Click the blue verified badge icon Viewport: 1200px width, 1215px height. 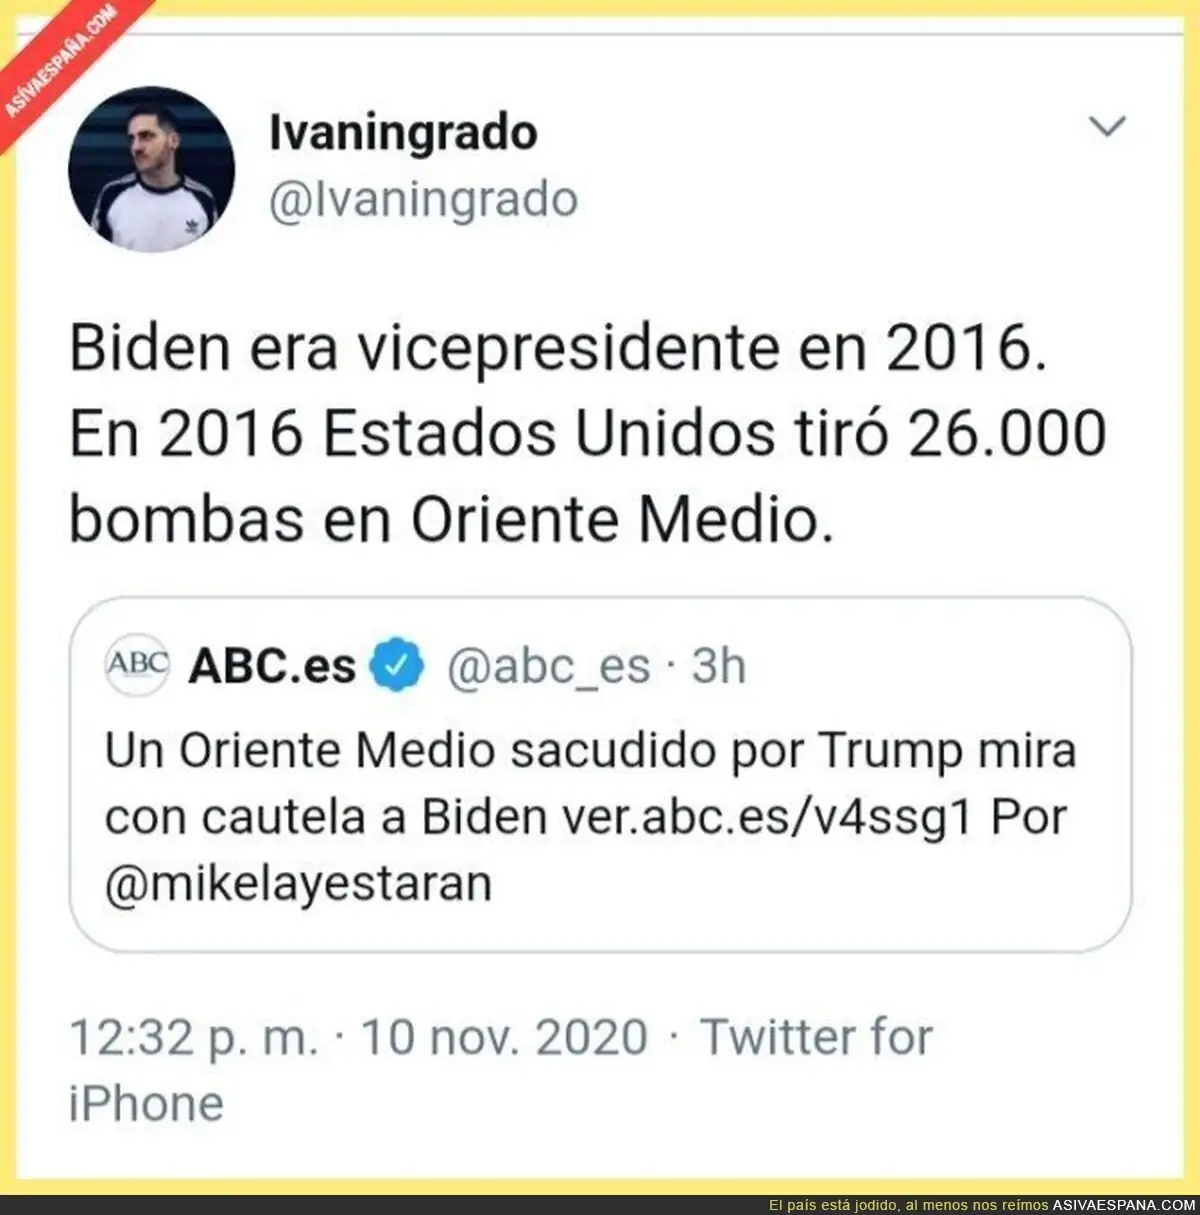398,665
